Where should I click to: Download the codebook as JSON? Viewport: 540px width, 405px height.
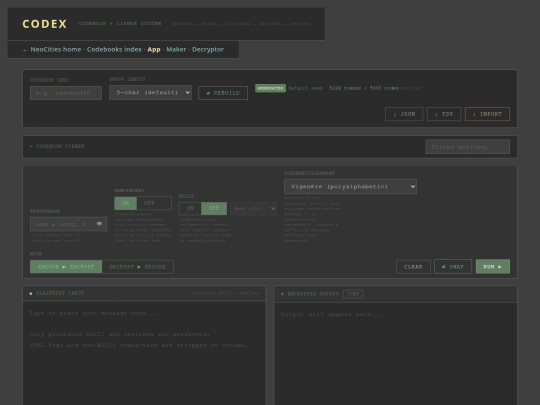pos(404,114)
